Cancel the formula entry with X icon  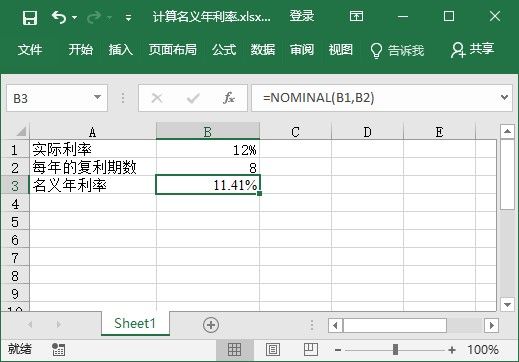tap(157, 98)
